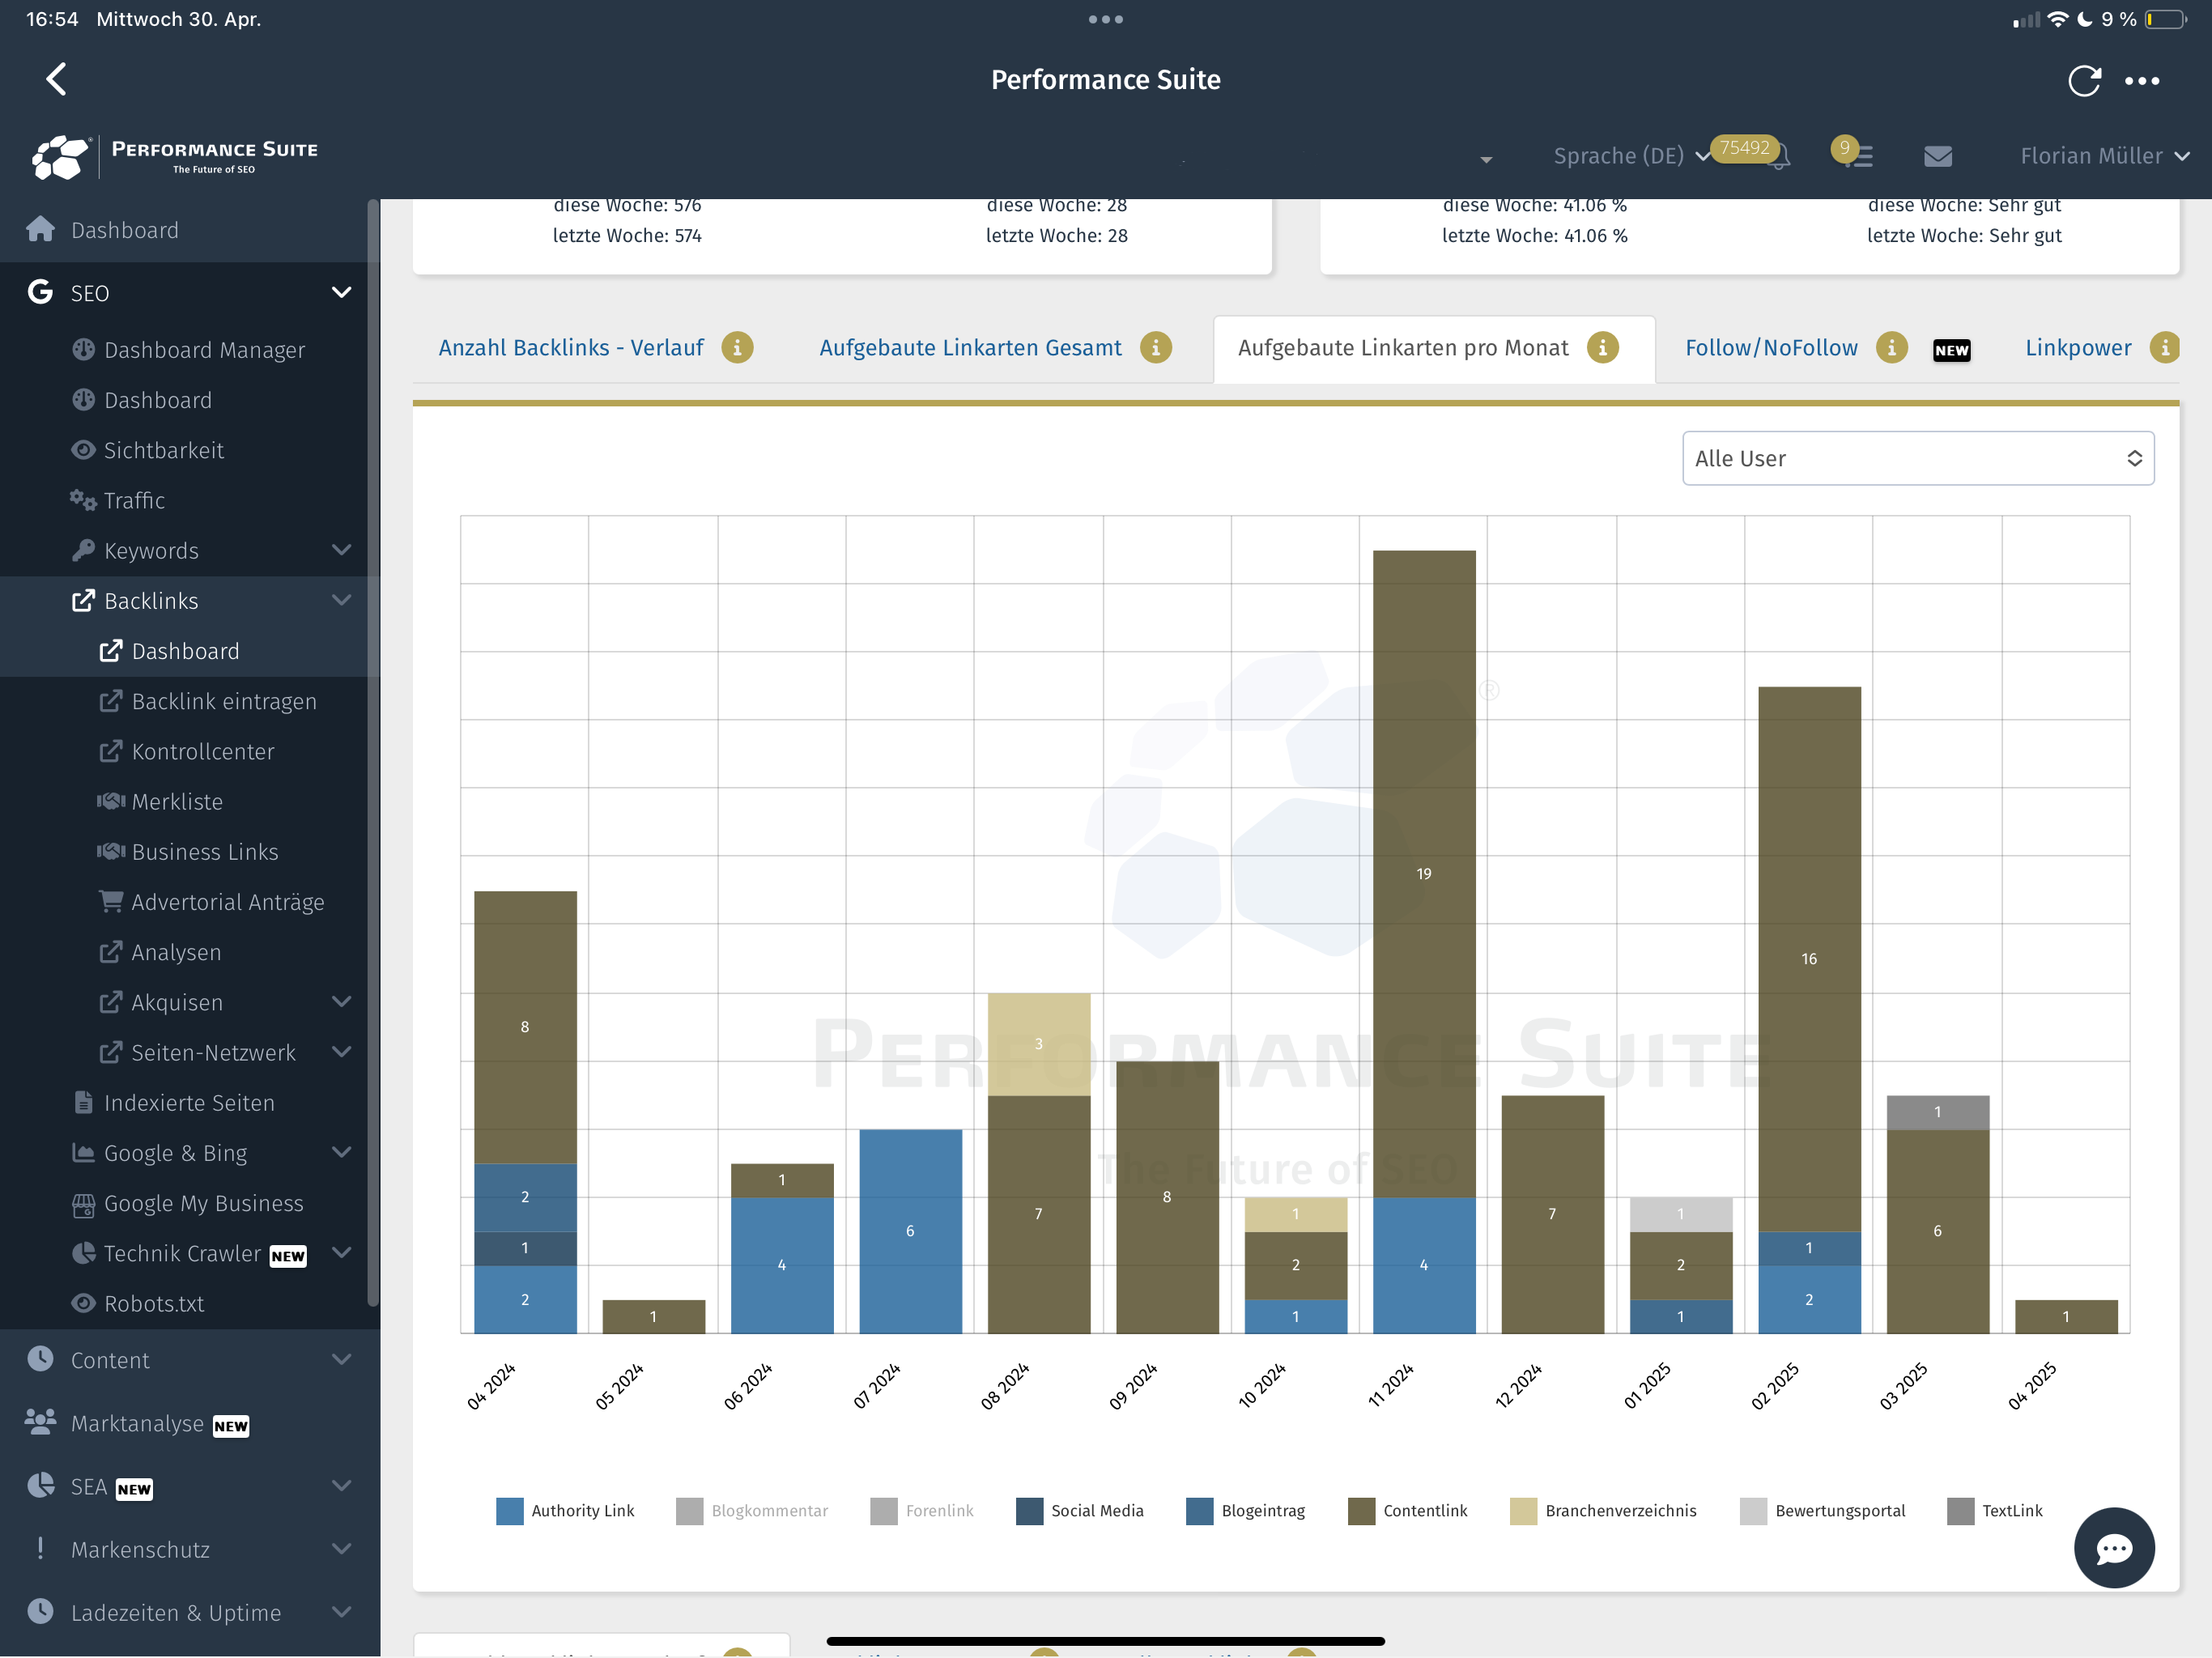Click the home icon beside Dashboard
This screenshot has width=2212, height=1658.
(x=40, y=229)
